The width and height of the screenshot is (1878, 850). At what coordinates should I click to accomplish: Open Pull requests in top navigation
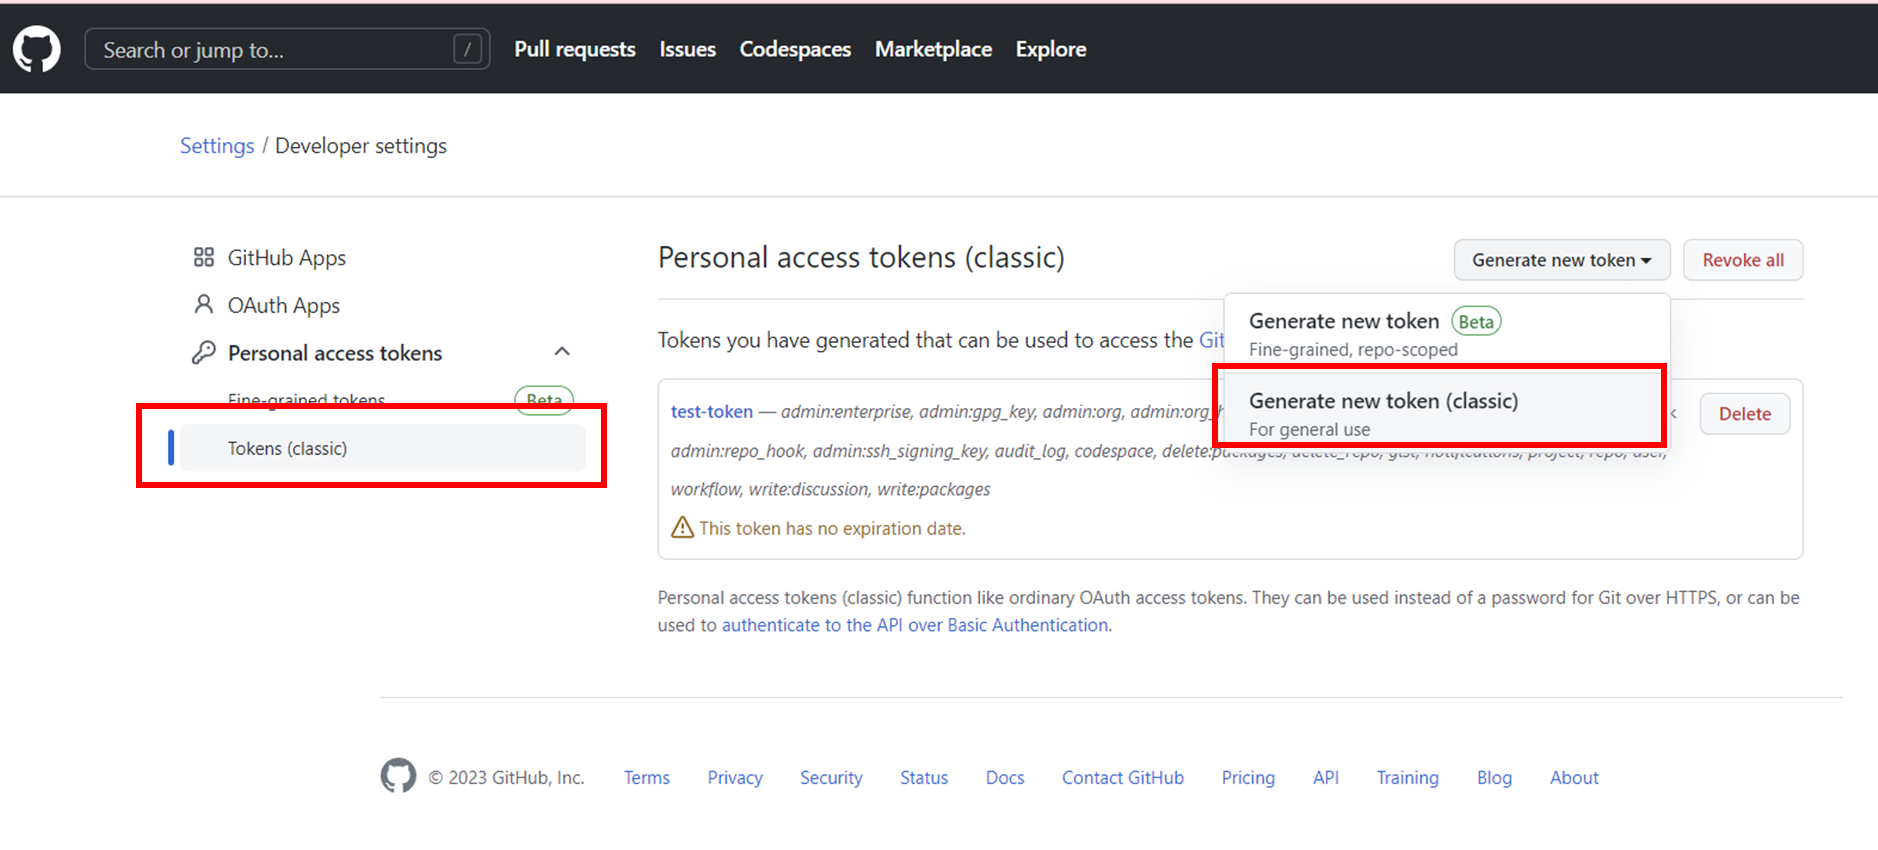[575, 49]
